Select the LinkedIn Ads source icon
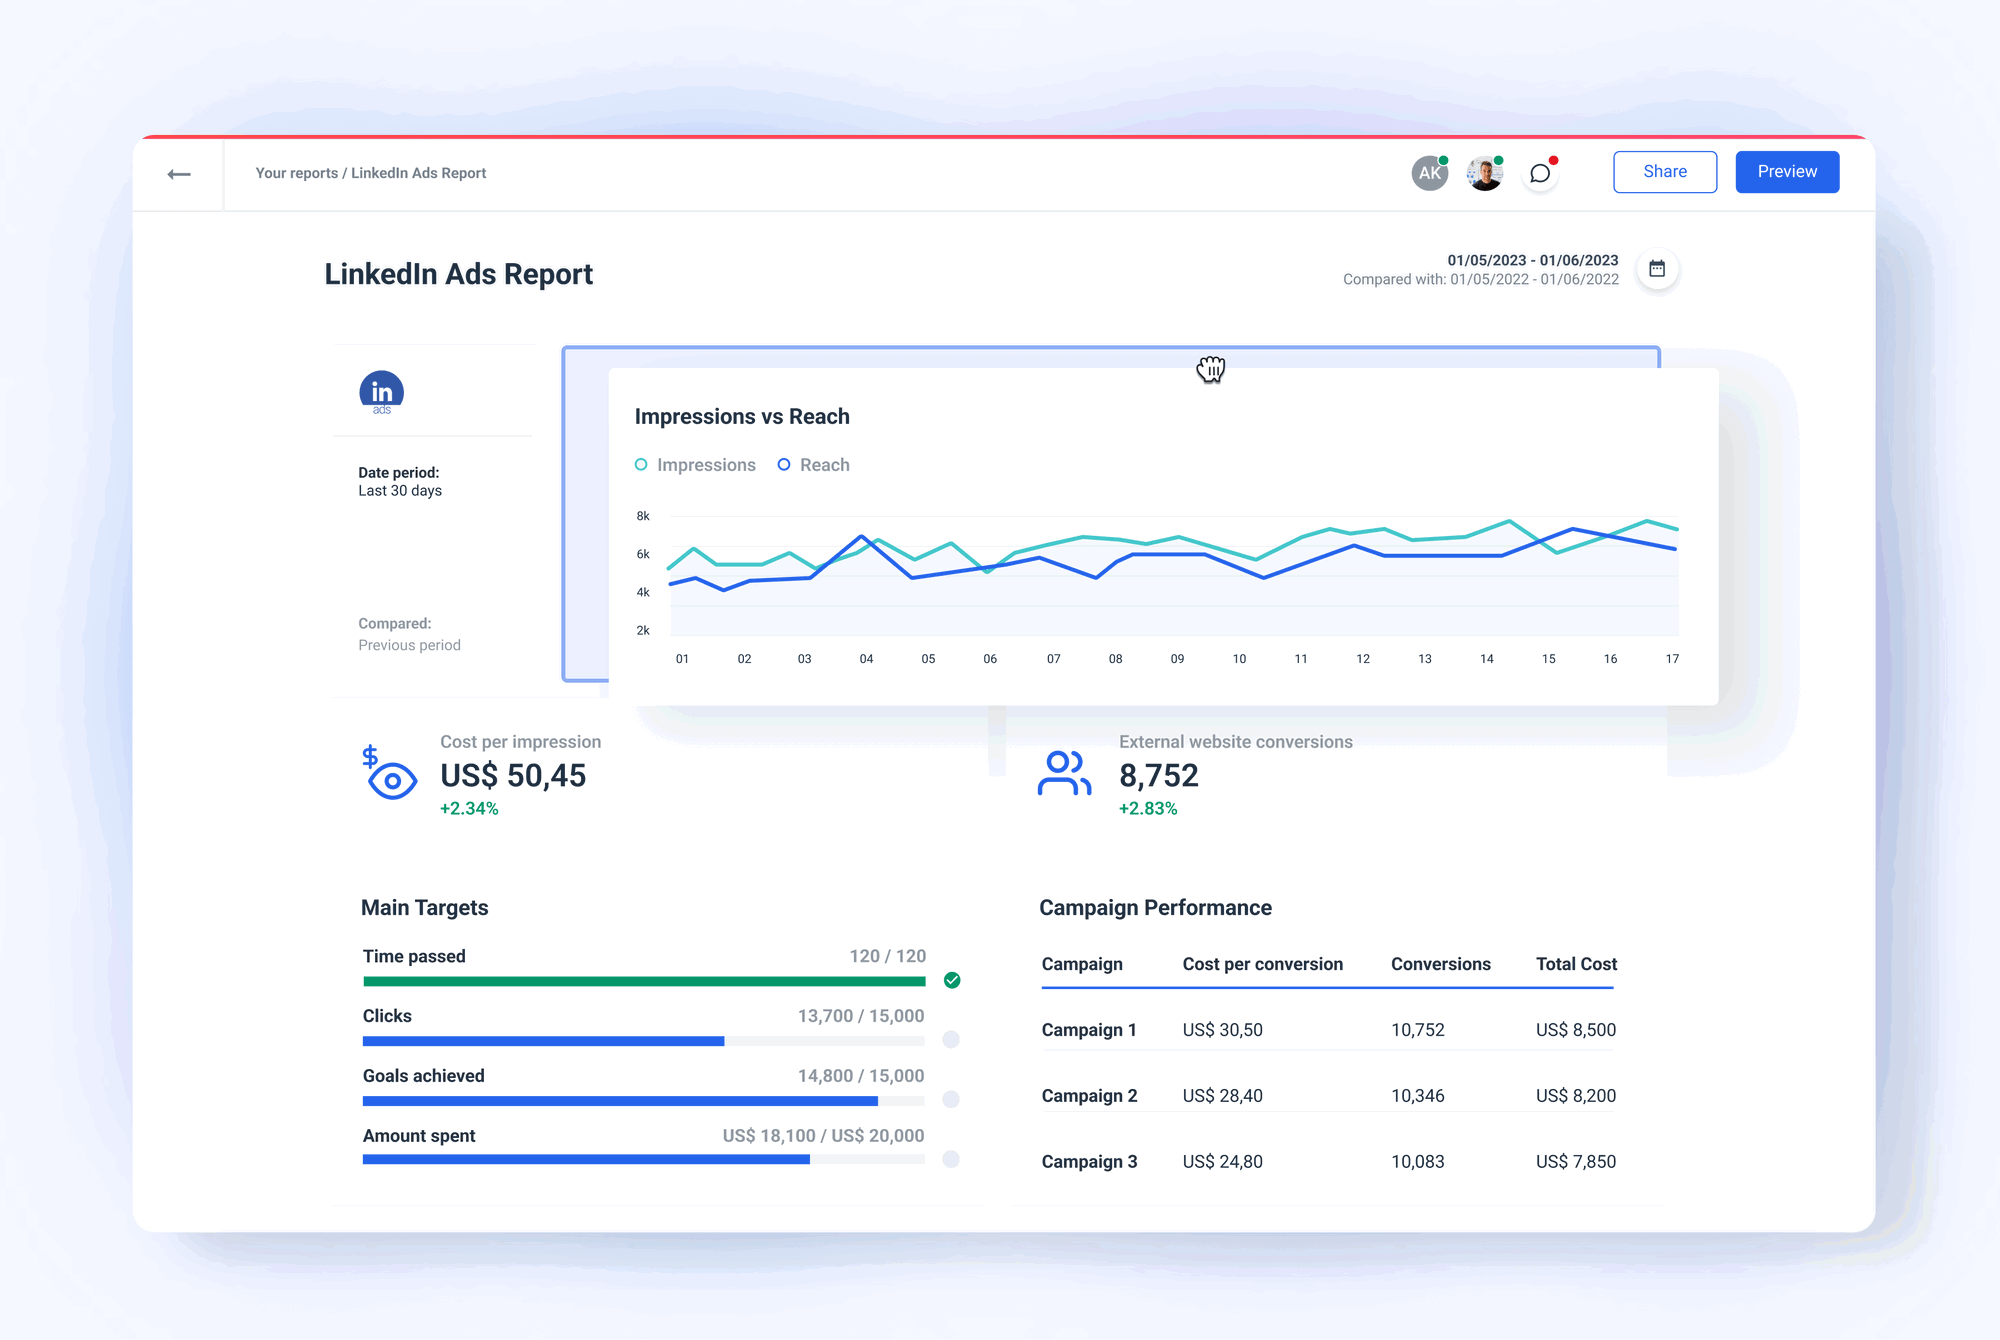The image size is (2000, 1340). (381, 392)
